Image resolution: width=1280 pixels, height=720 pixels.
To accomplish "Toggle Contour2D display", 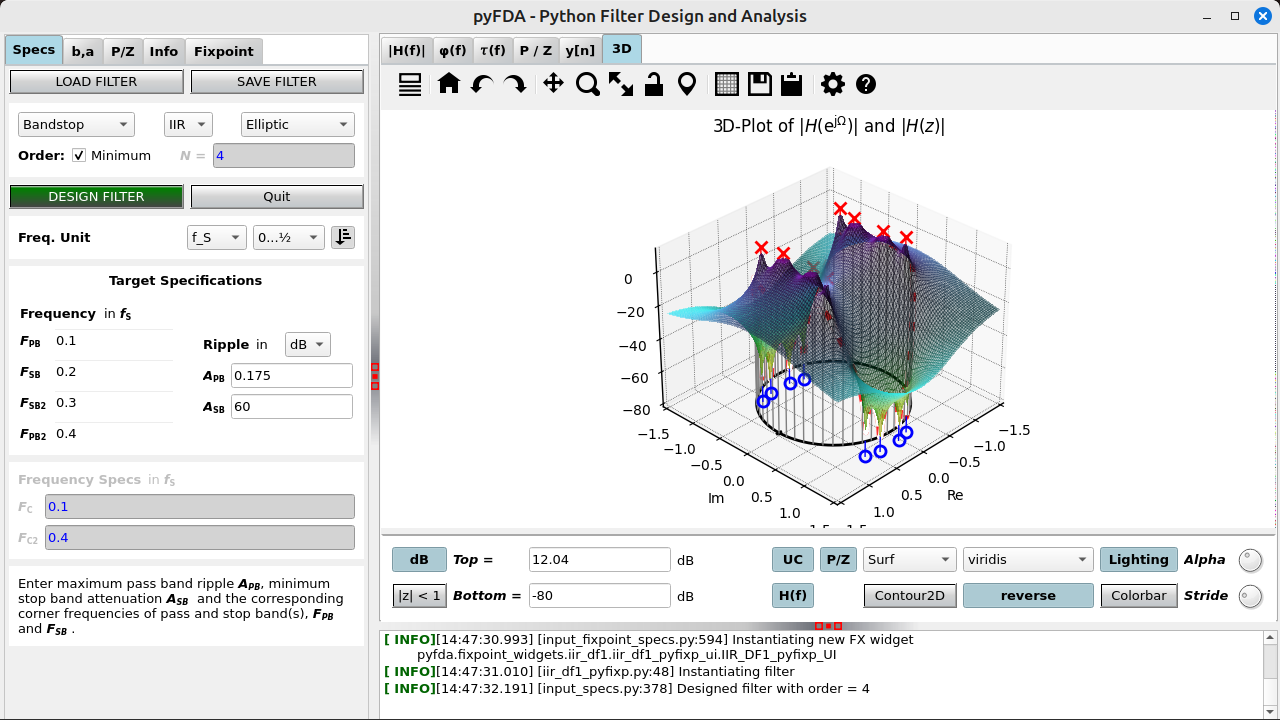I will [x=910, y=596].
